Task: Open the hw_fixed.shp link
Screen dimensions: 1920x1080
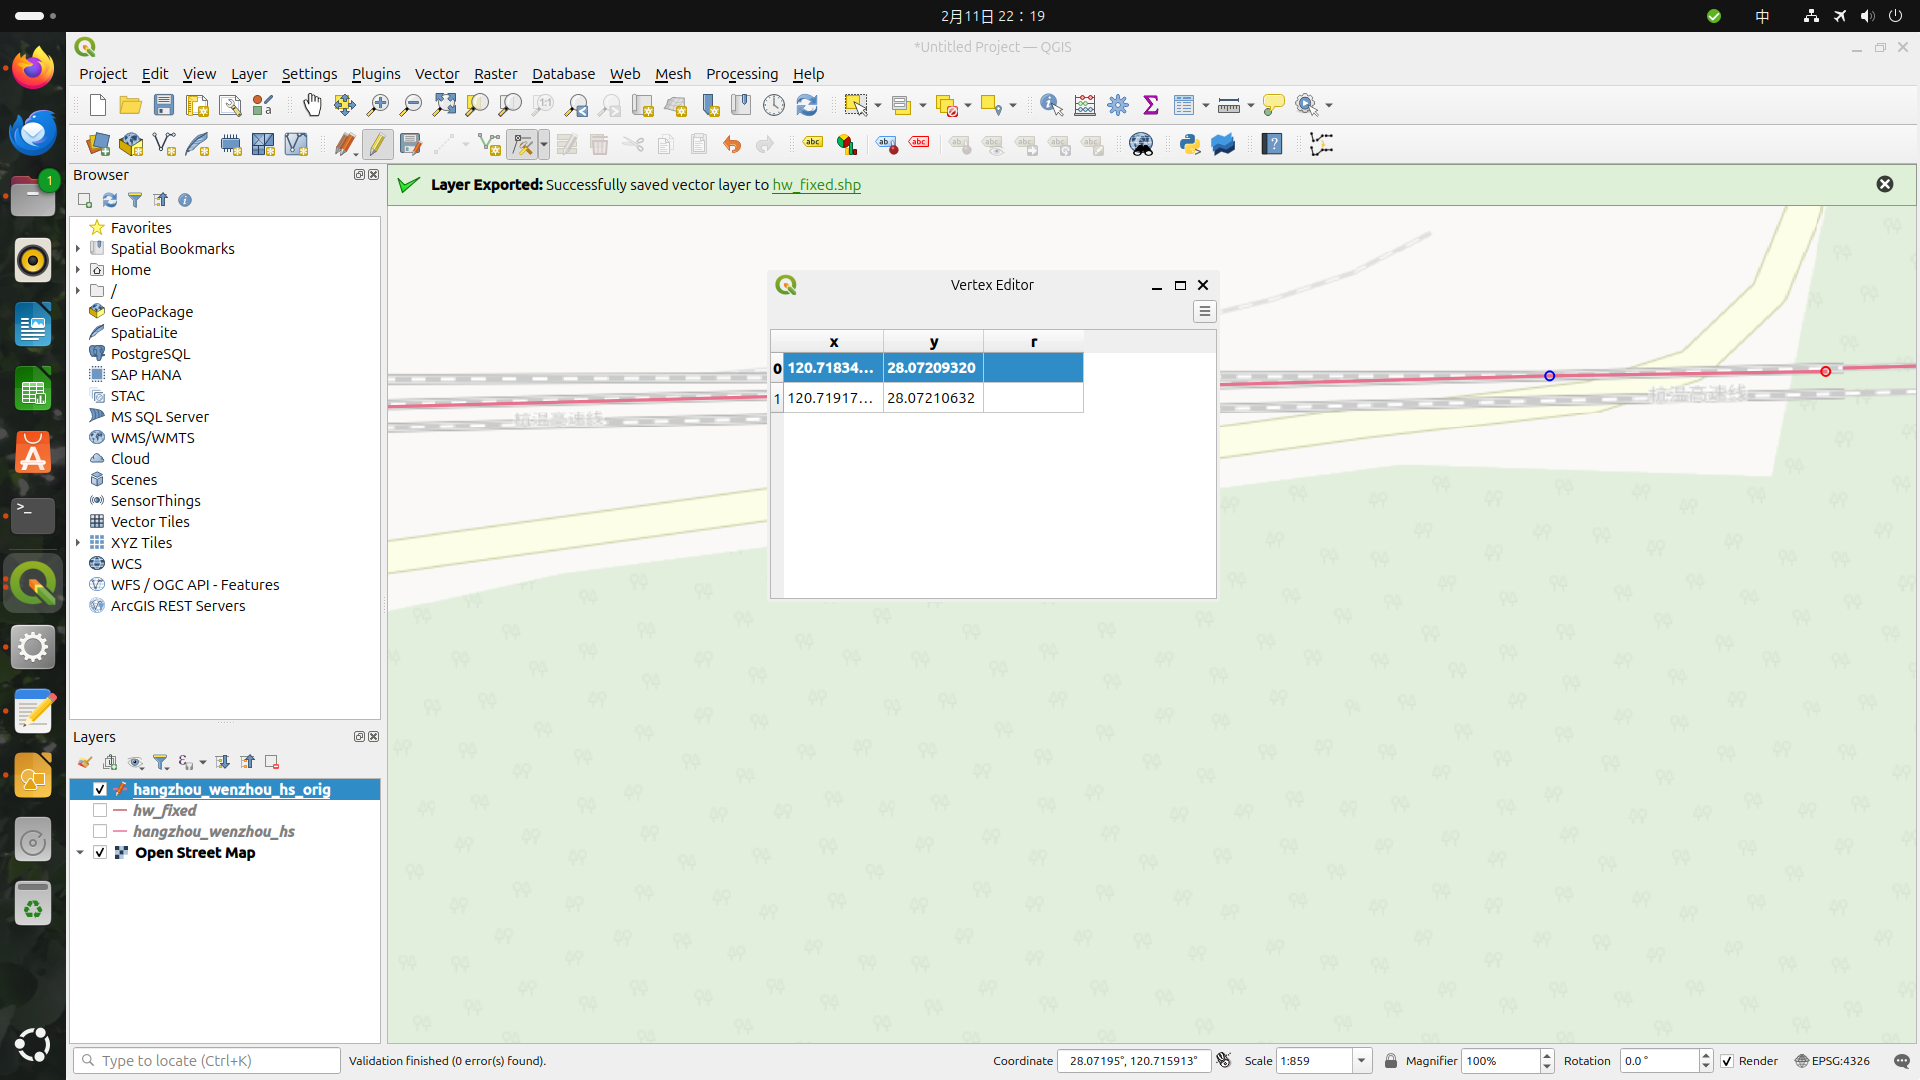Action: tap(816, 185)
